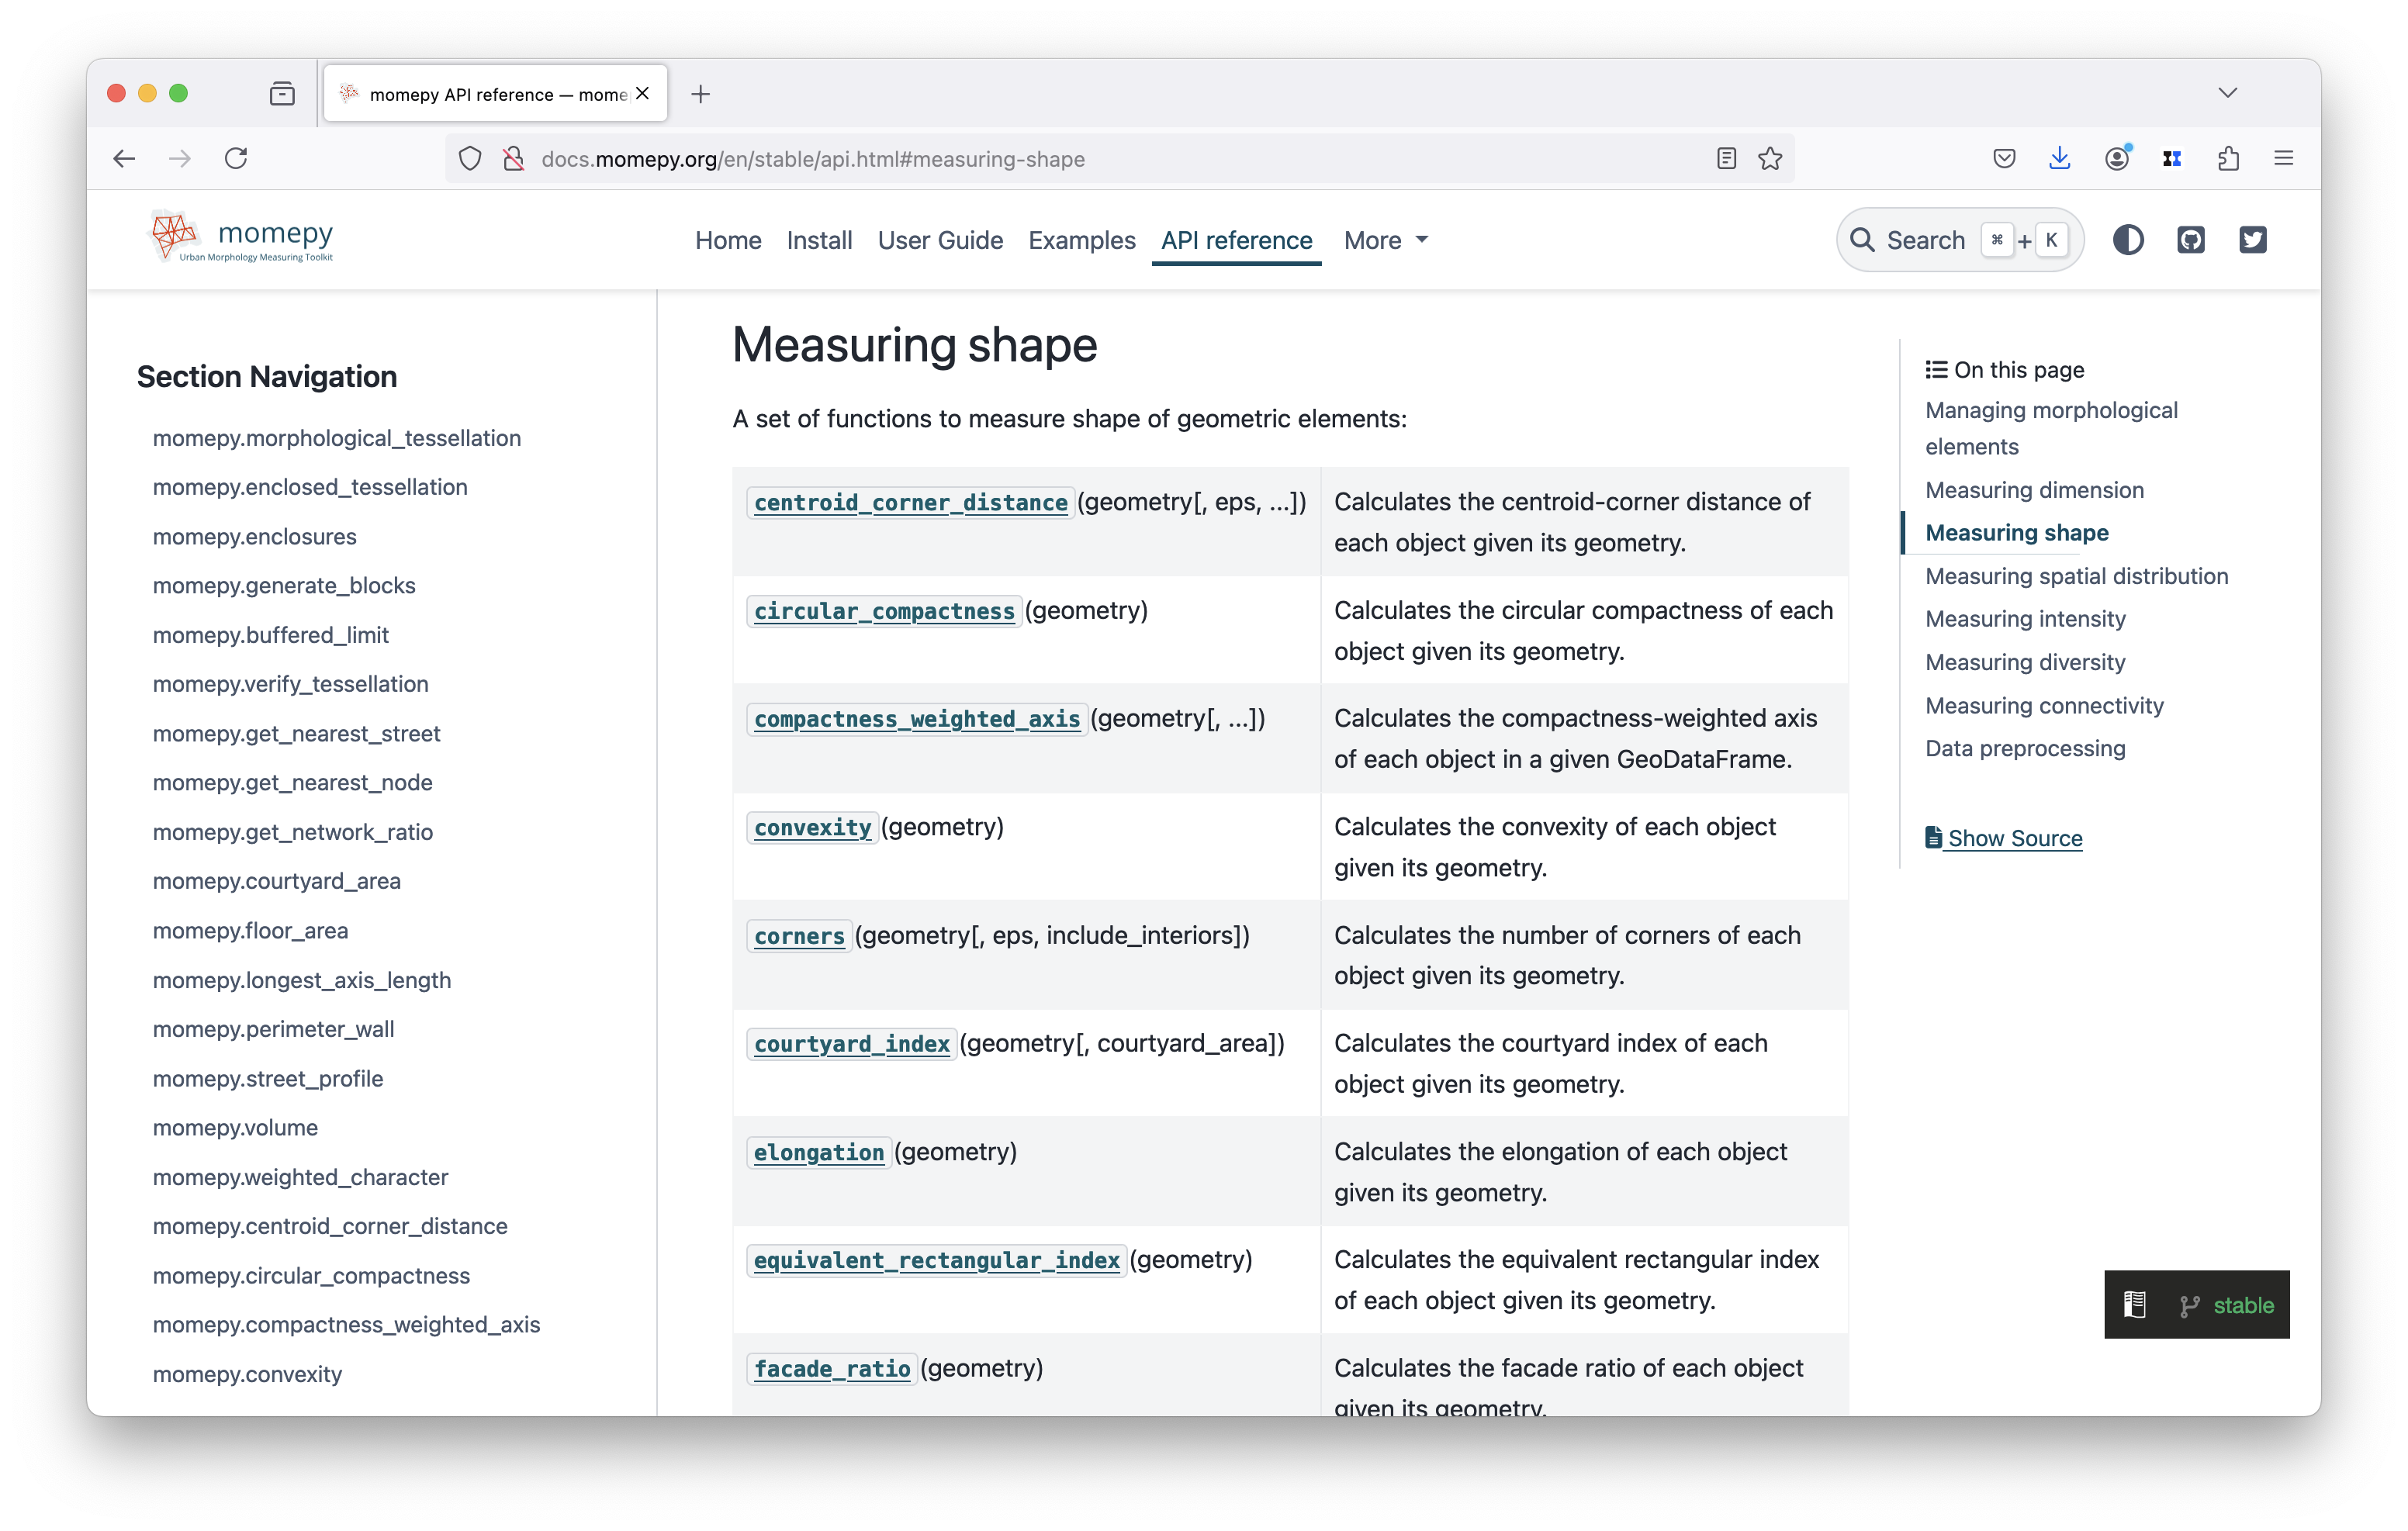Bookmark this page with the star icon
Viewport: 2408px width, 1531px height.
[1770, 159]
